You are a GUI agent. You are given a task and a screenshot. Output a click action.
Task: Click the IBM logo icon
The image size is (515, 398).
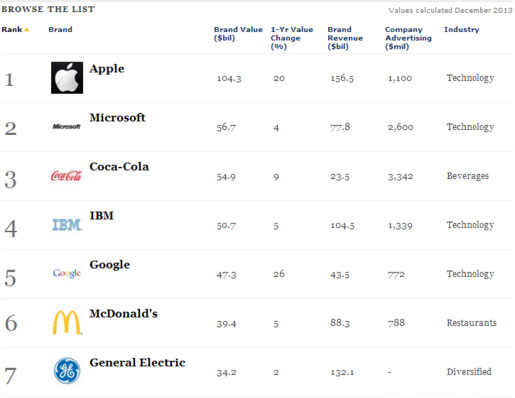(x=67, y=225)
